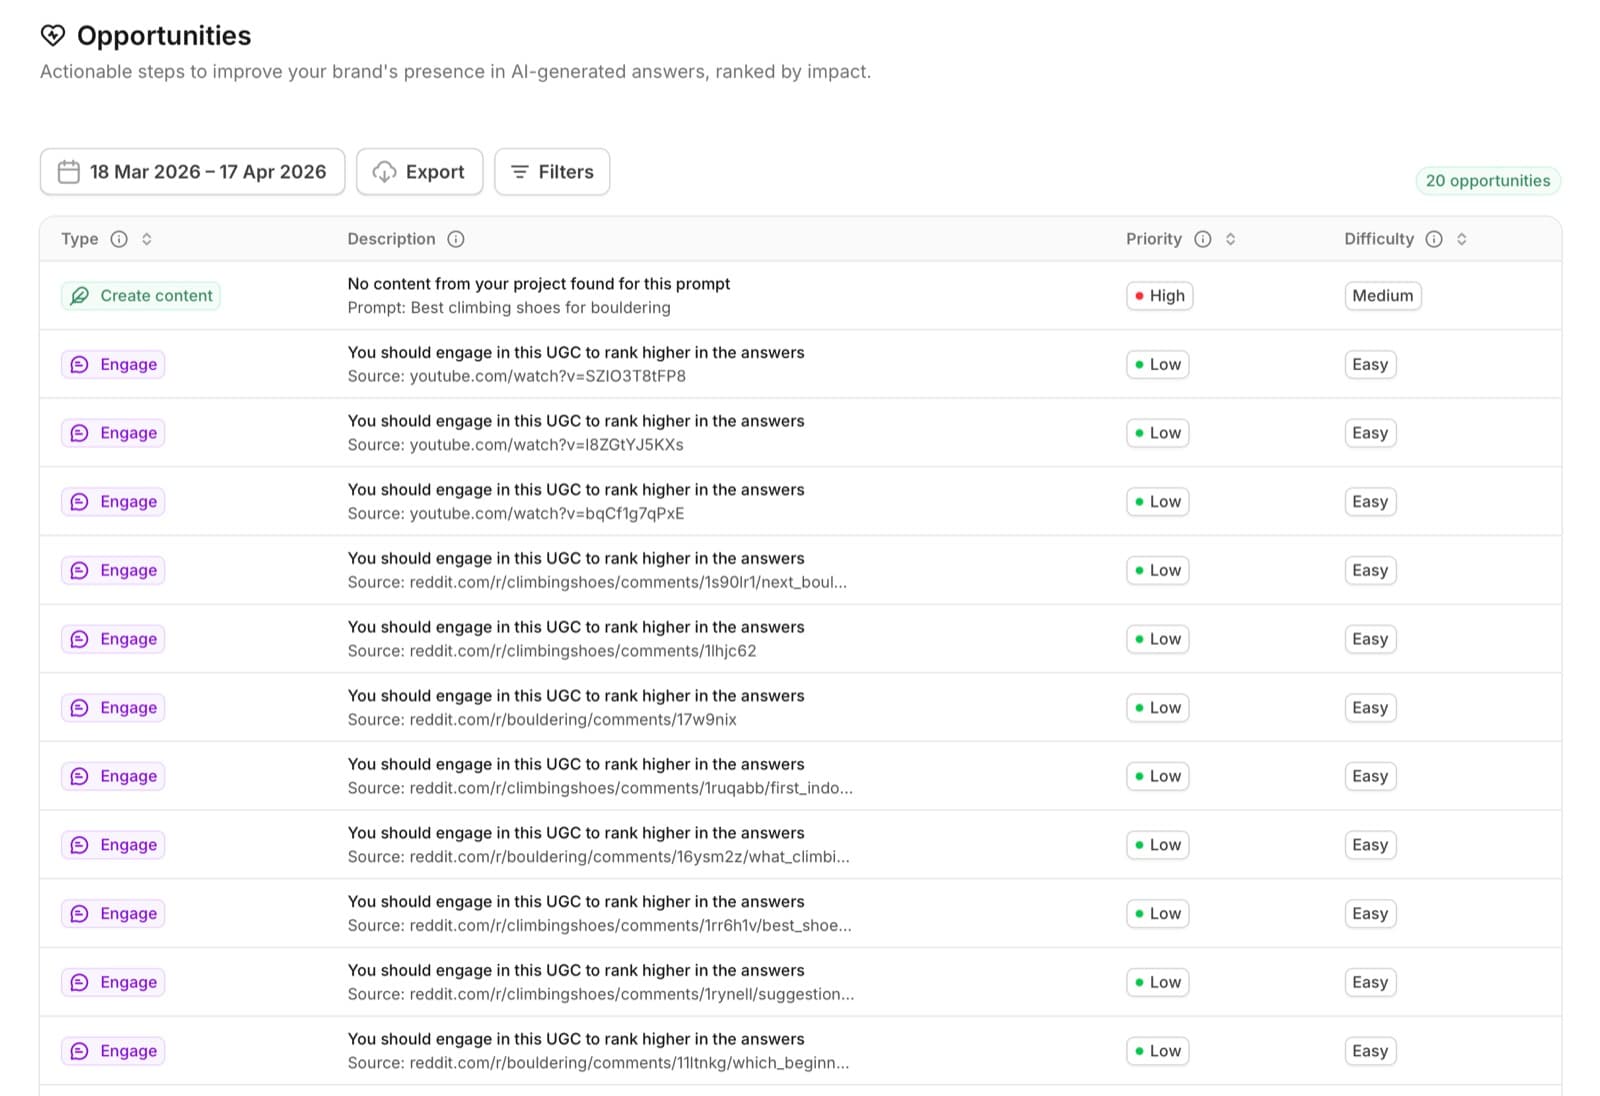Click the info icon next to the Description header

456,239
